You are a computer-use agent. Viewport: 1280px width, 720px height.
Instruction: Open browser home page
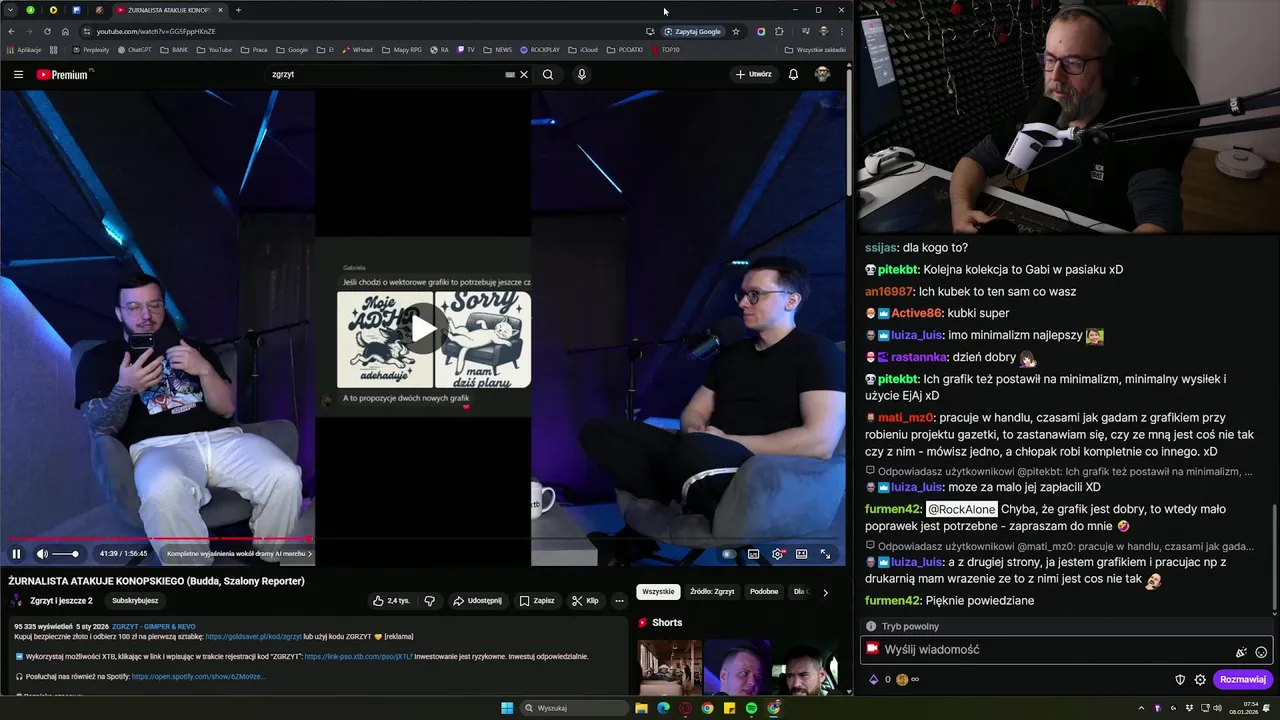pos(65,31)
